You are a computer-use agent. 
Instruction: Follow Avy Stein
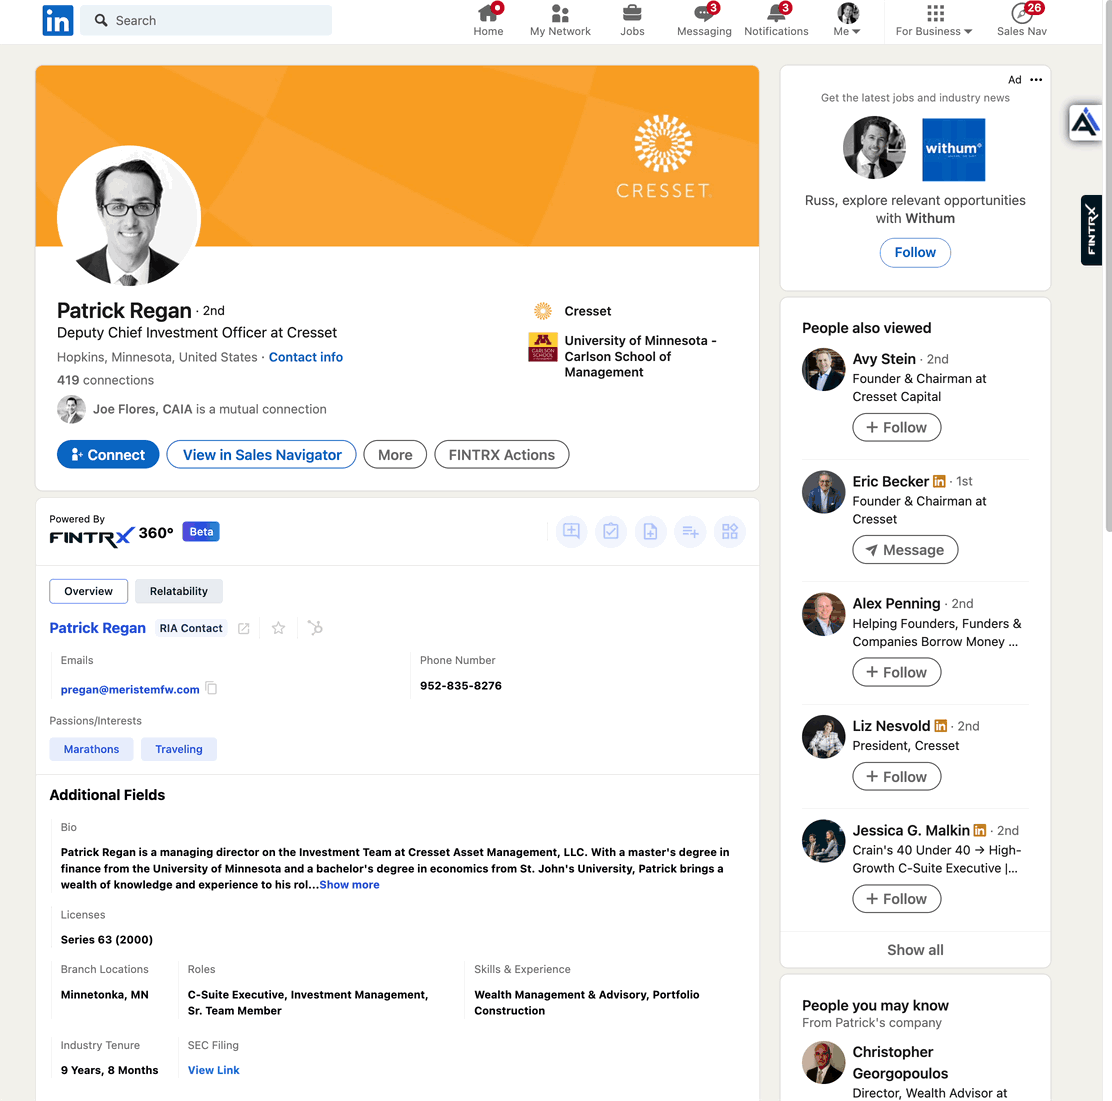pos(896,428)
